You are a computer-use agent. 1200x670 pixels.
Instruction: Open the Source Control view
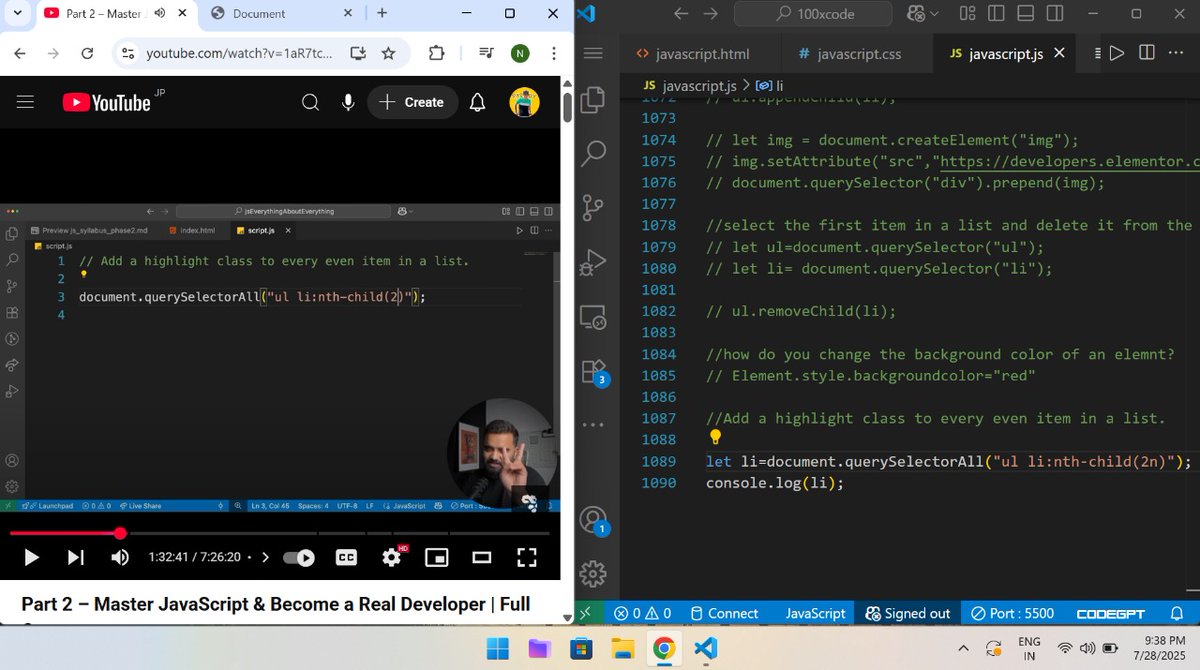pos(593,207)
